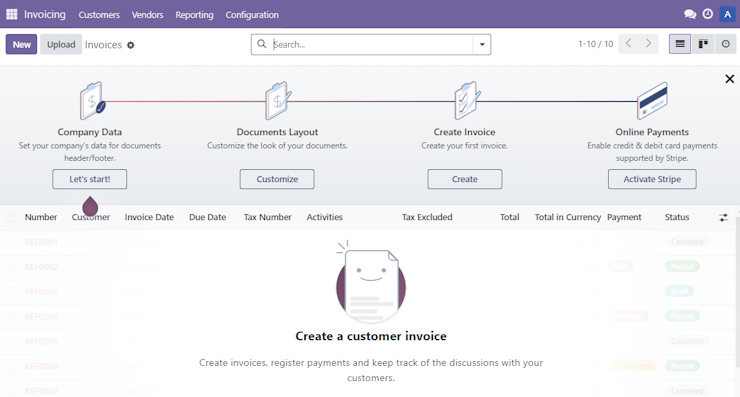Screen dimensions: 740x397
Task: Go to next page of records
Action: point(648,43)
